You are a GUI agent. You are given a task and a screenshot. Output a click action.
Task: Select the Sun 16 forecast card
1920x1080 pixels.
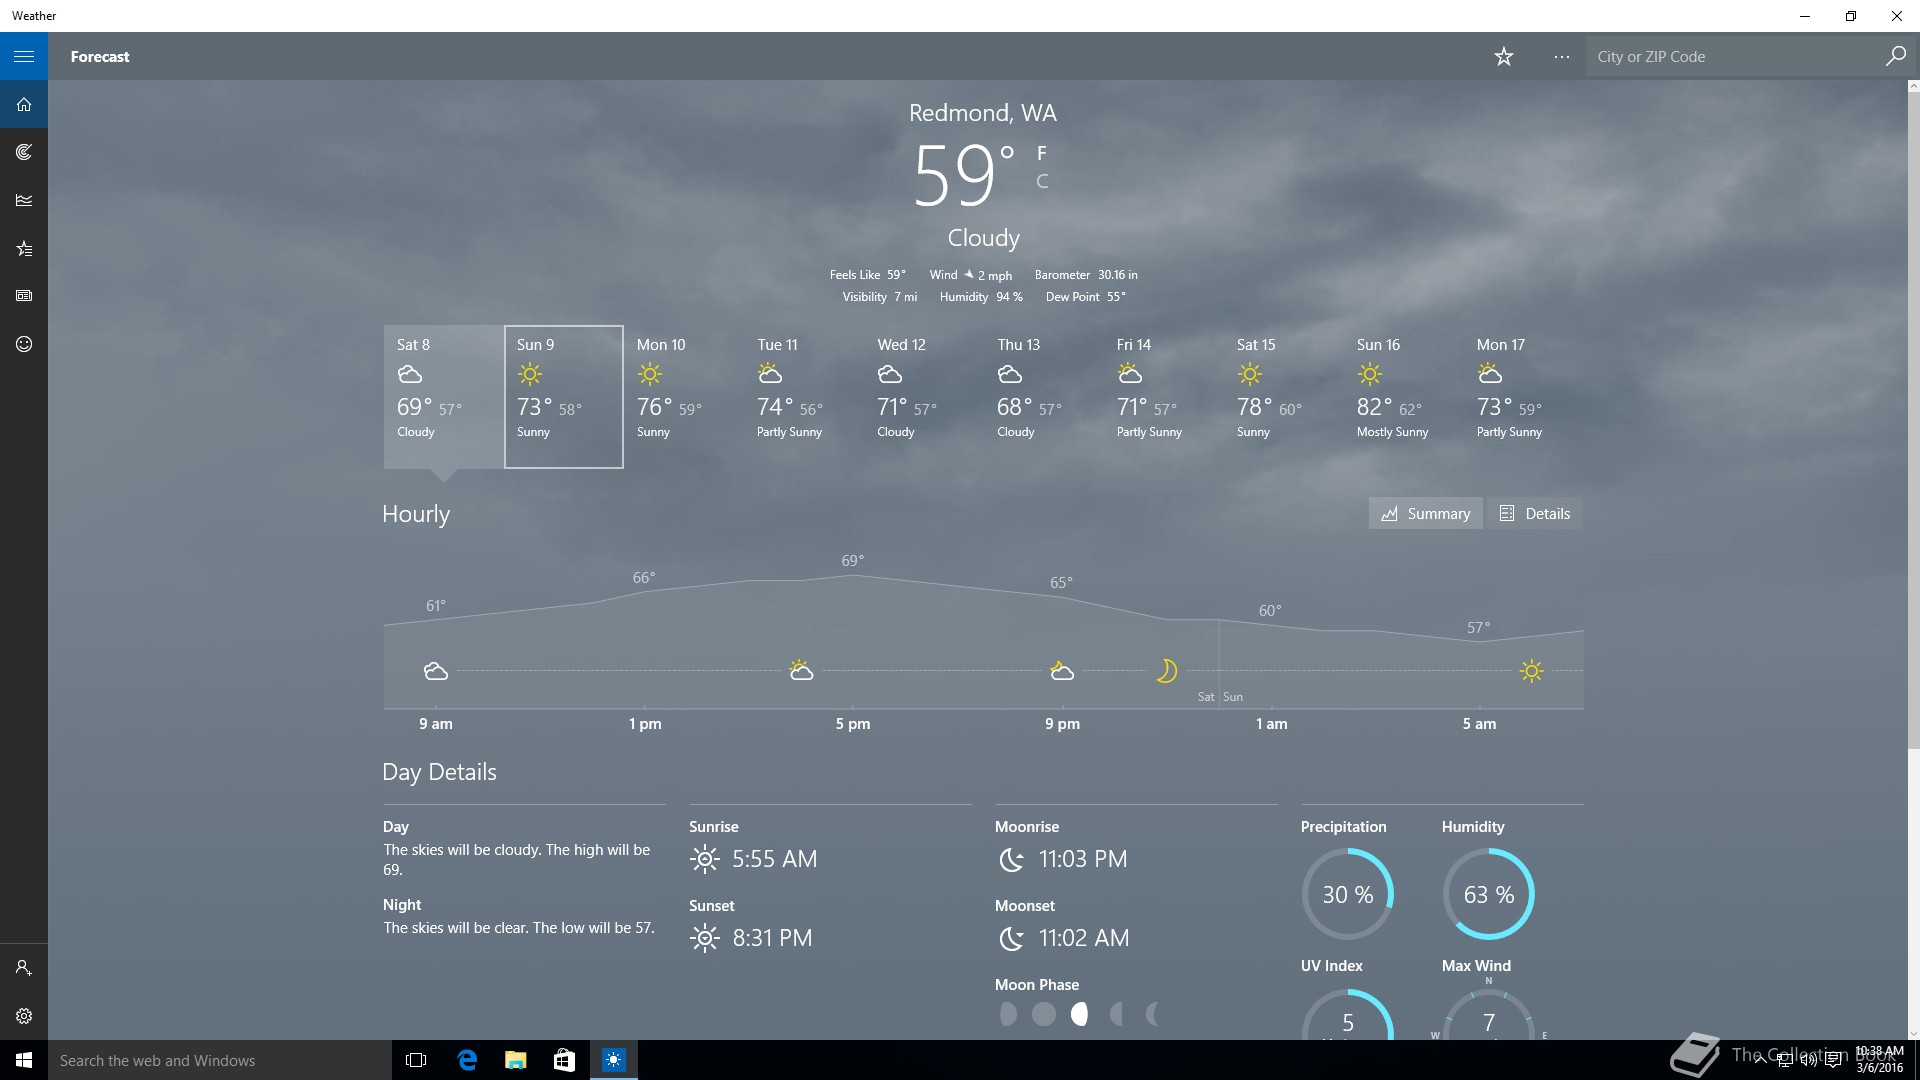pos(1403,396)
